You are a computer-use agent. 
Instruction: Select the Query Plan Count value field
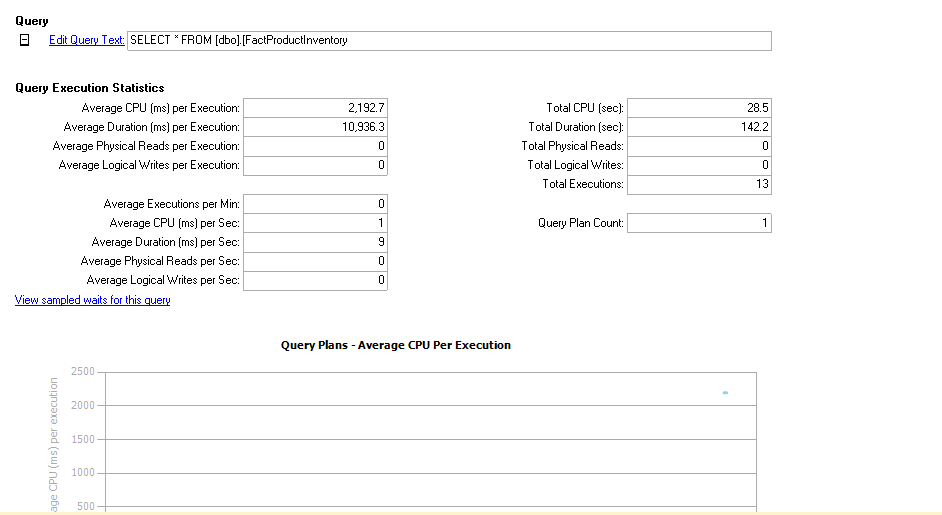click(699, 223)
